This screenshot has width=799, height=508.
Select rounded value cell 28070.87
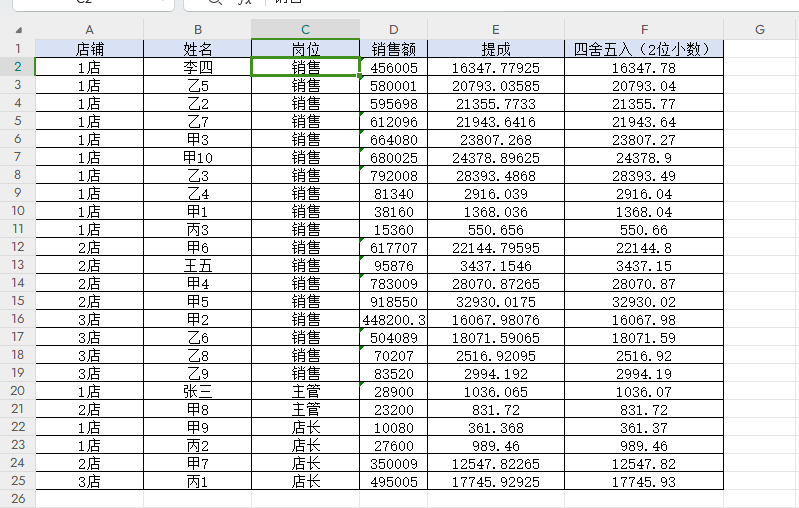[644, 283]
